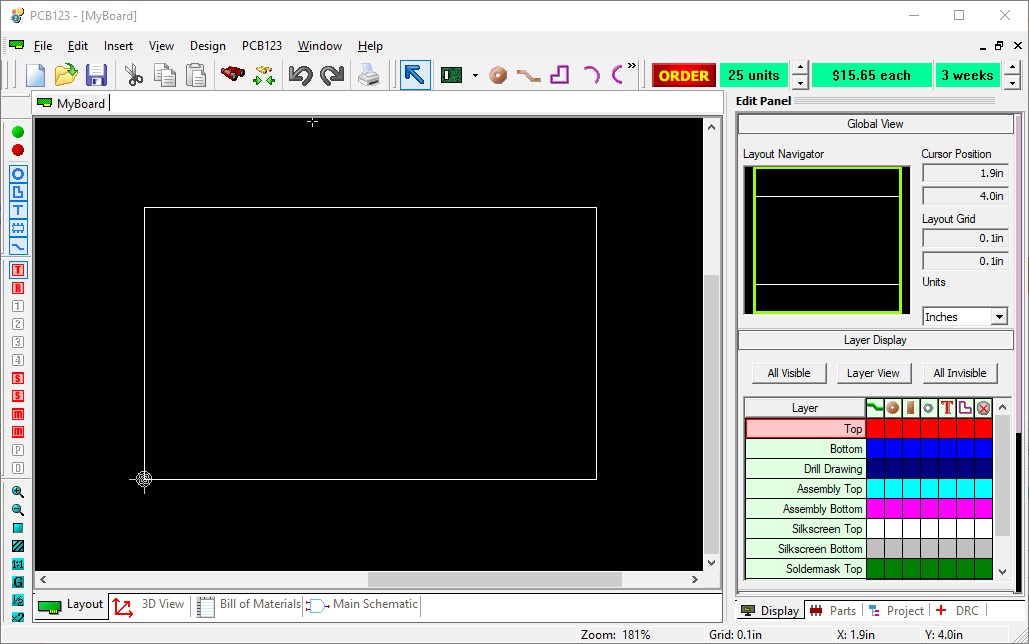
Task: Click the ORDER button
Action: point(683,75)
